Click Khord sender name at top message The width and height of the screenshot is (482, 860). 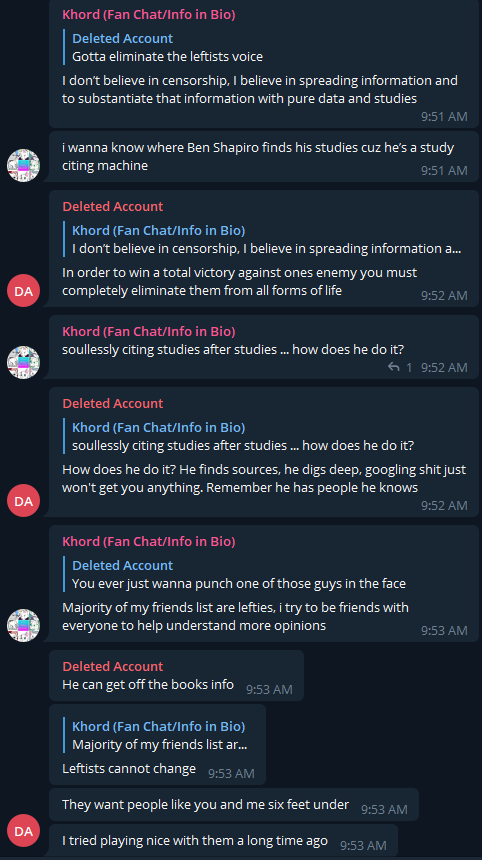click(149, 14)
